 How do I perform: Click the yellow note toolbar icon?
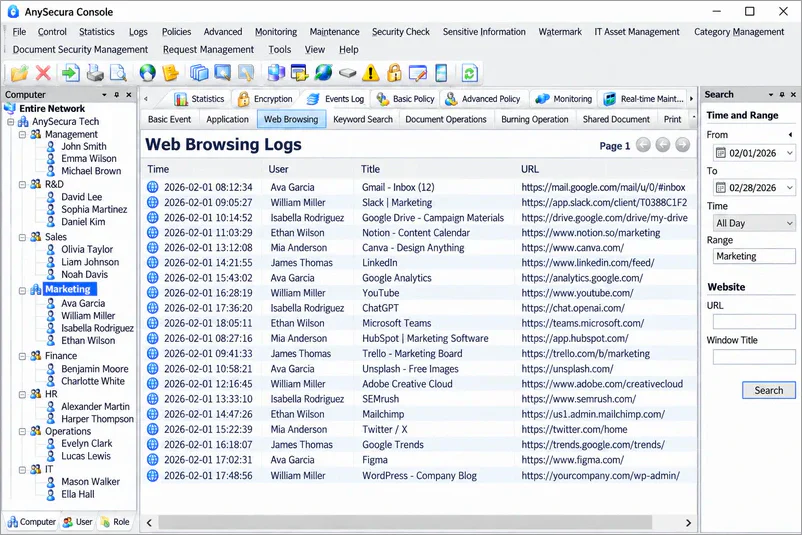click(170, 73)
